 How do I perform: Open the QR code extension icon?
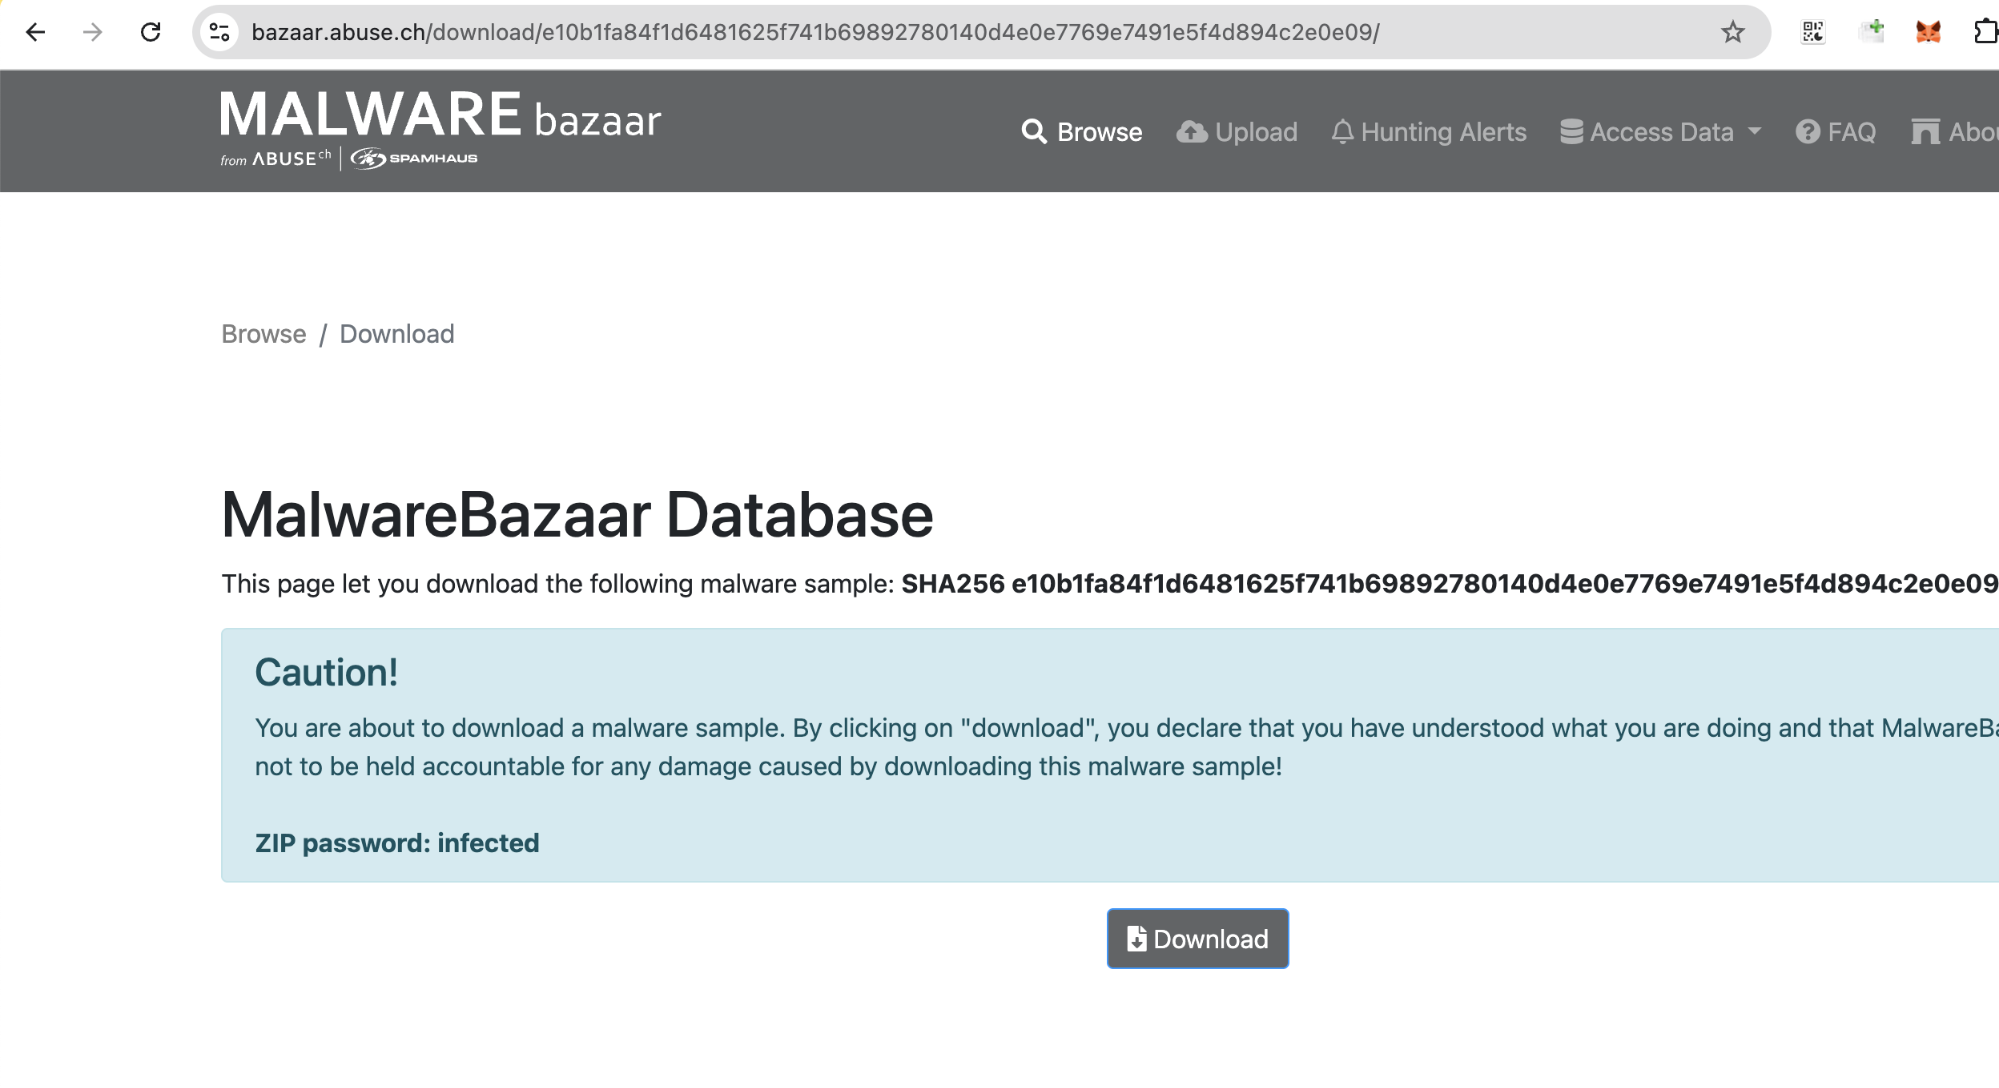coord(1813,32)
